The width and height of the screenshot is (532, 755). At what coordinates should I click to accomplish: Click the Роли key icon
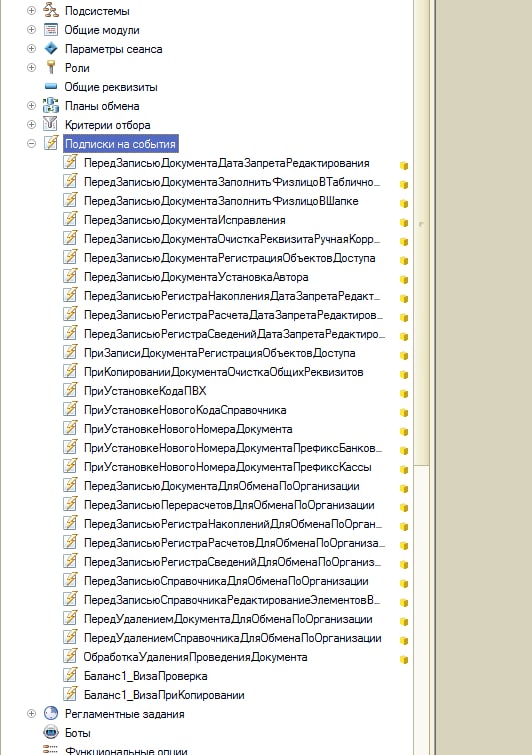tap(51, 67)
